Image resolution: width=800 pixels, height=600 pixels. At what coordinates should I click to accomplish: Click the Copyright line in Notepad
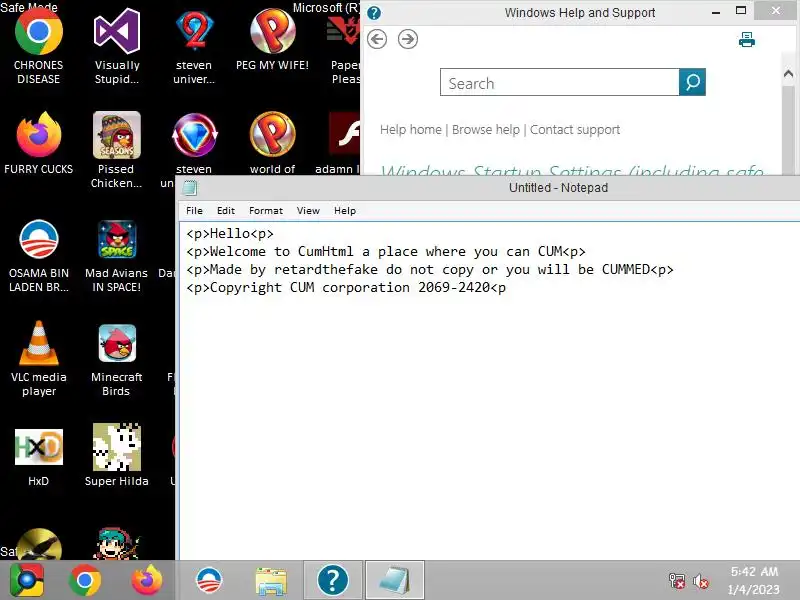click(346, 288)
